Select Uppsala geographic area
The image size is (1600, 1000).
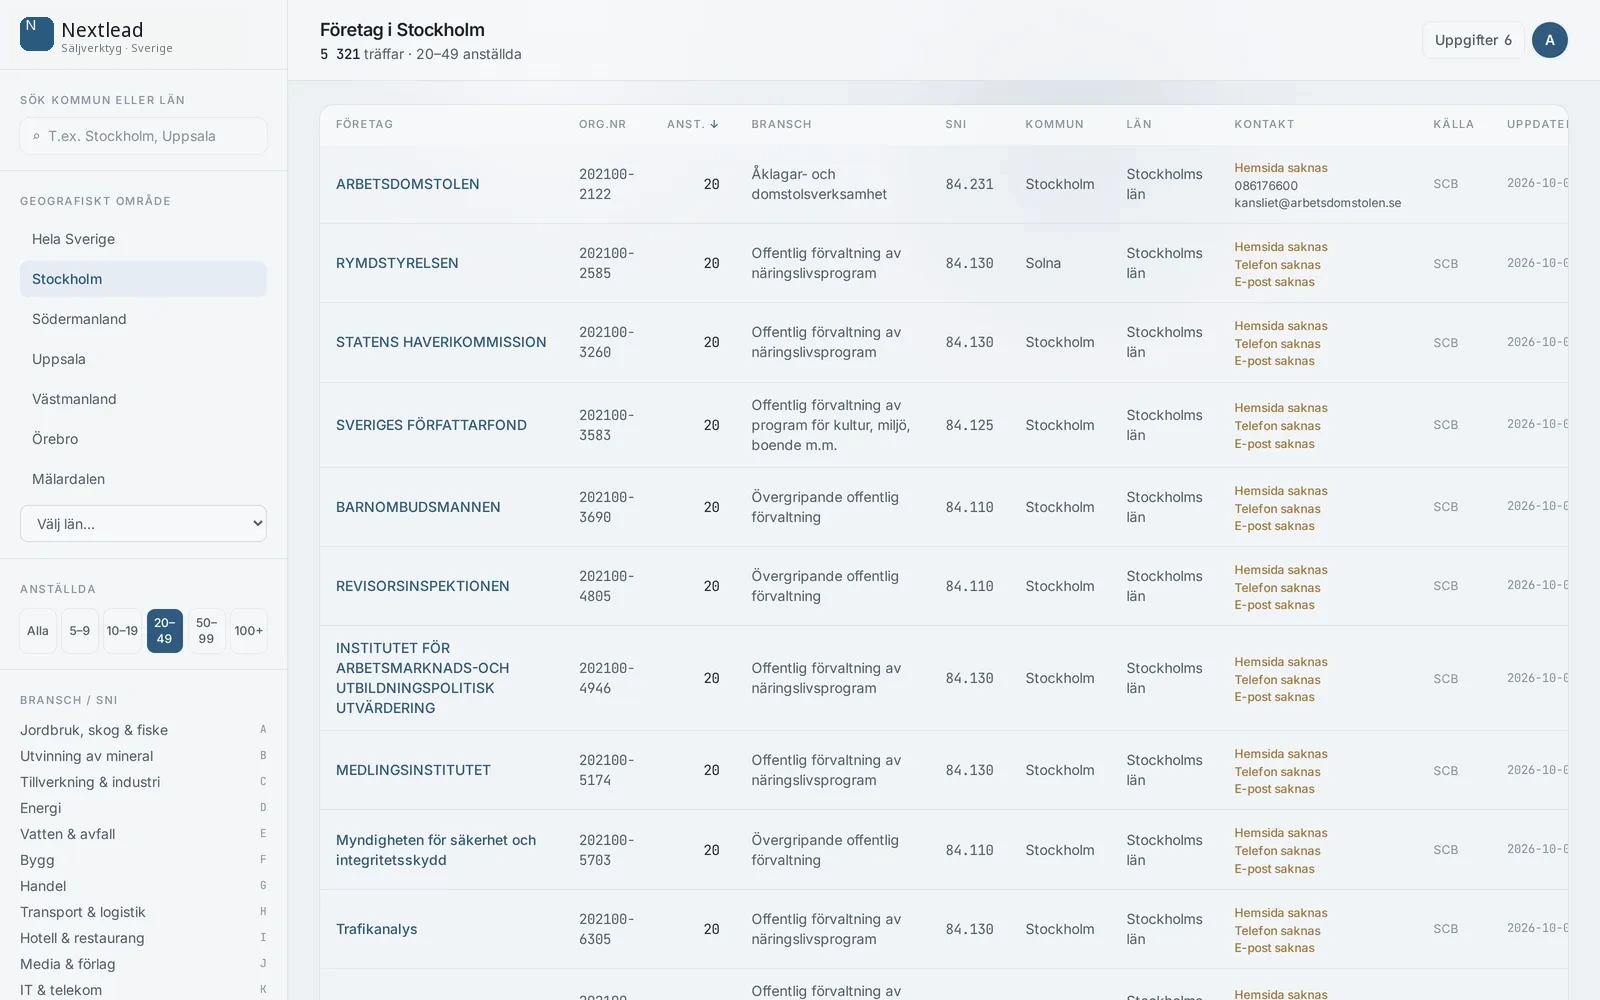143,359
